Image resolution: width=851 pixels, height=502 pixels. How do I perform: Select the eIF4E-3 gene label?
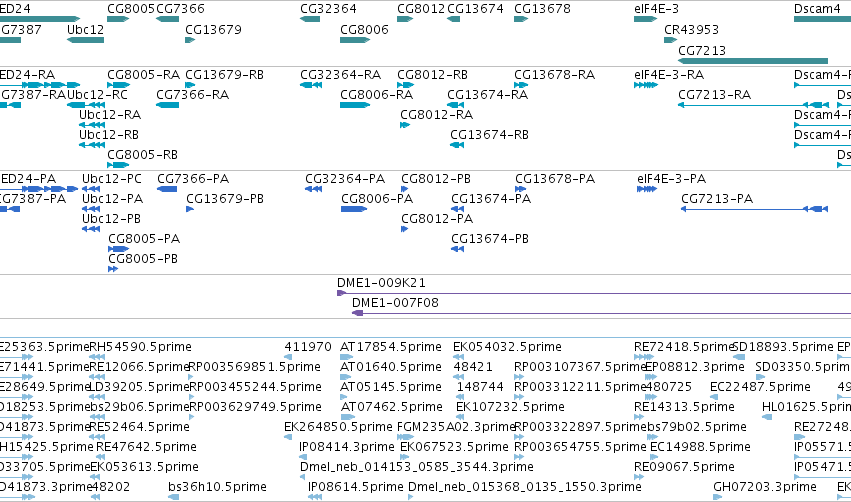(656, 9)
